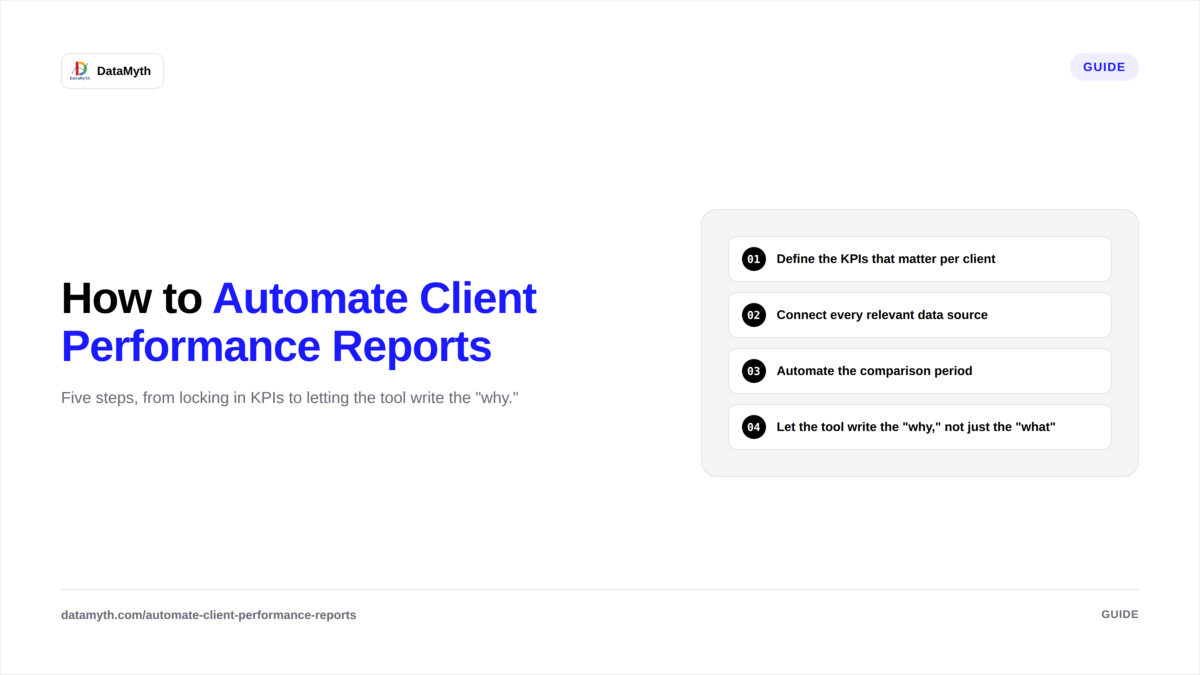Click the GUIDE label in the footer

point(1120,615)
